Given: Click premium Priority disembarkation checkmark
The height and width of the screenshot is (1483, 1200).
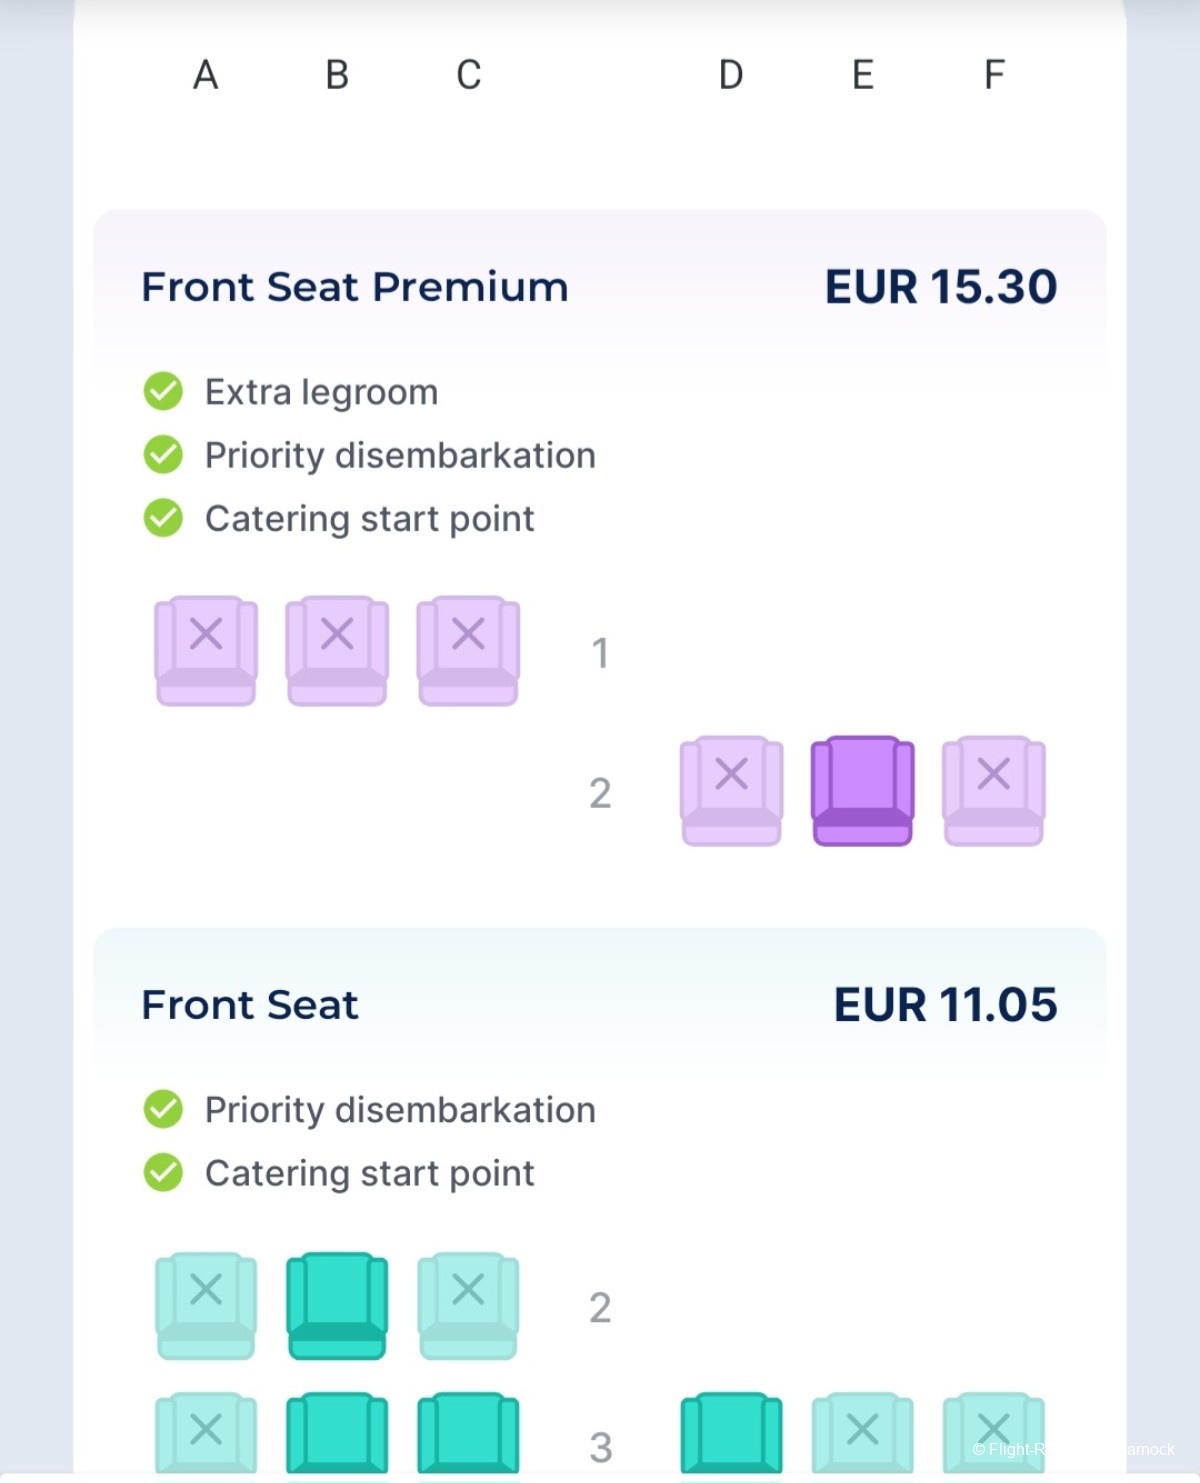Looking at the screenshot, I should [163, 455].
